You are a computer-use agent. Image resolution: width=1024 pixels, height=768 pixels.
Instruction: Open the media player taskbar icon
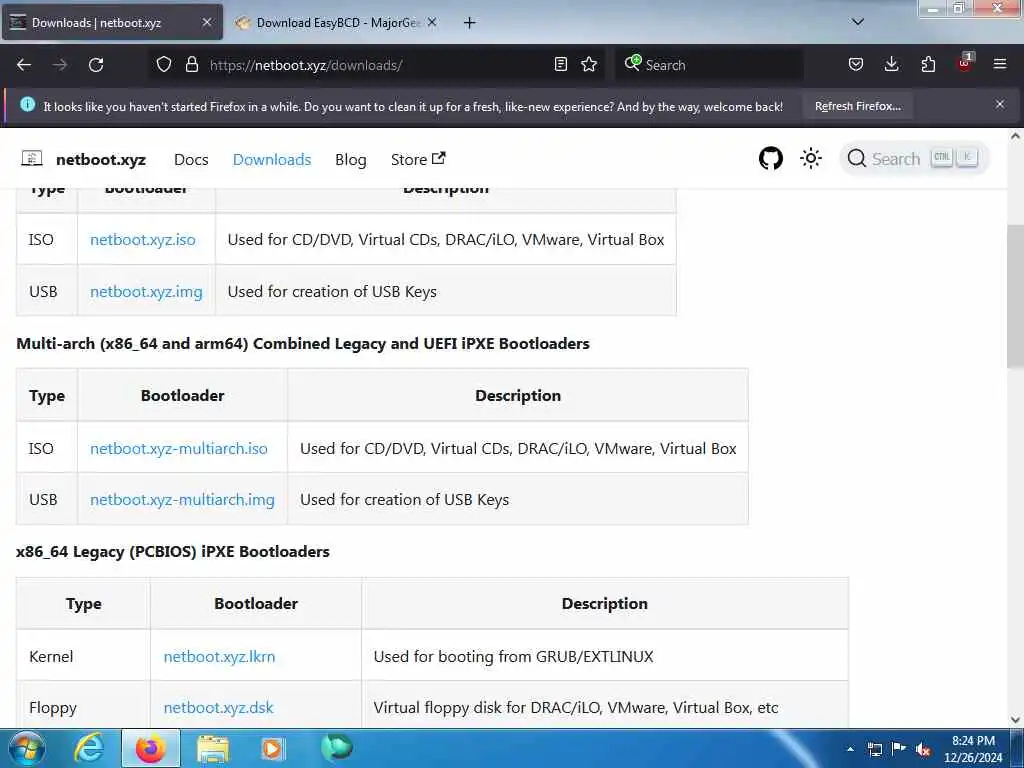coord(272,749)
